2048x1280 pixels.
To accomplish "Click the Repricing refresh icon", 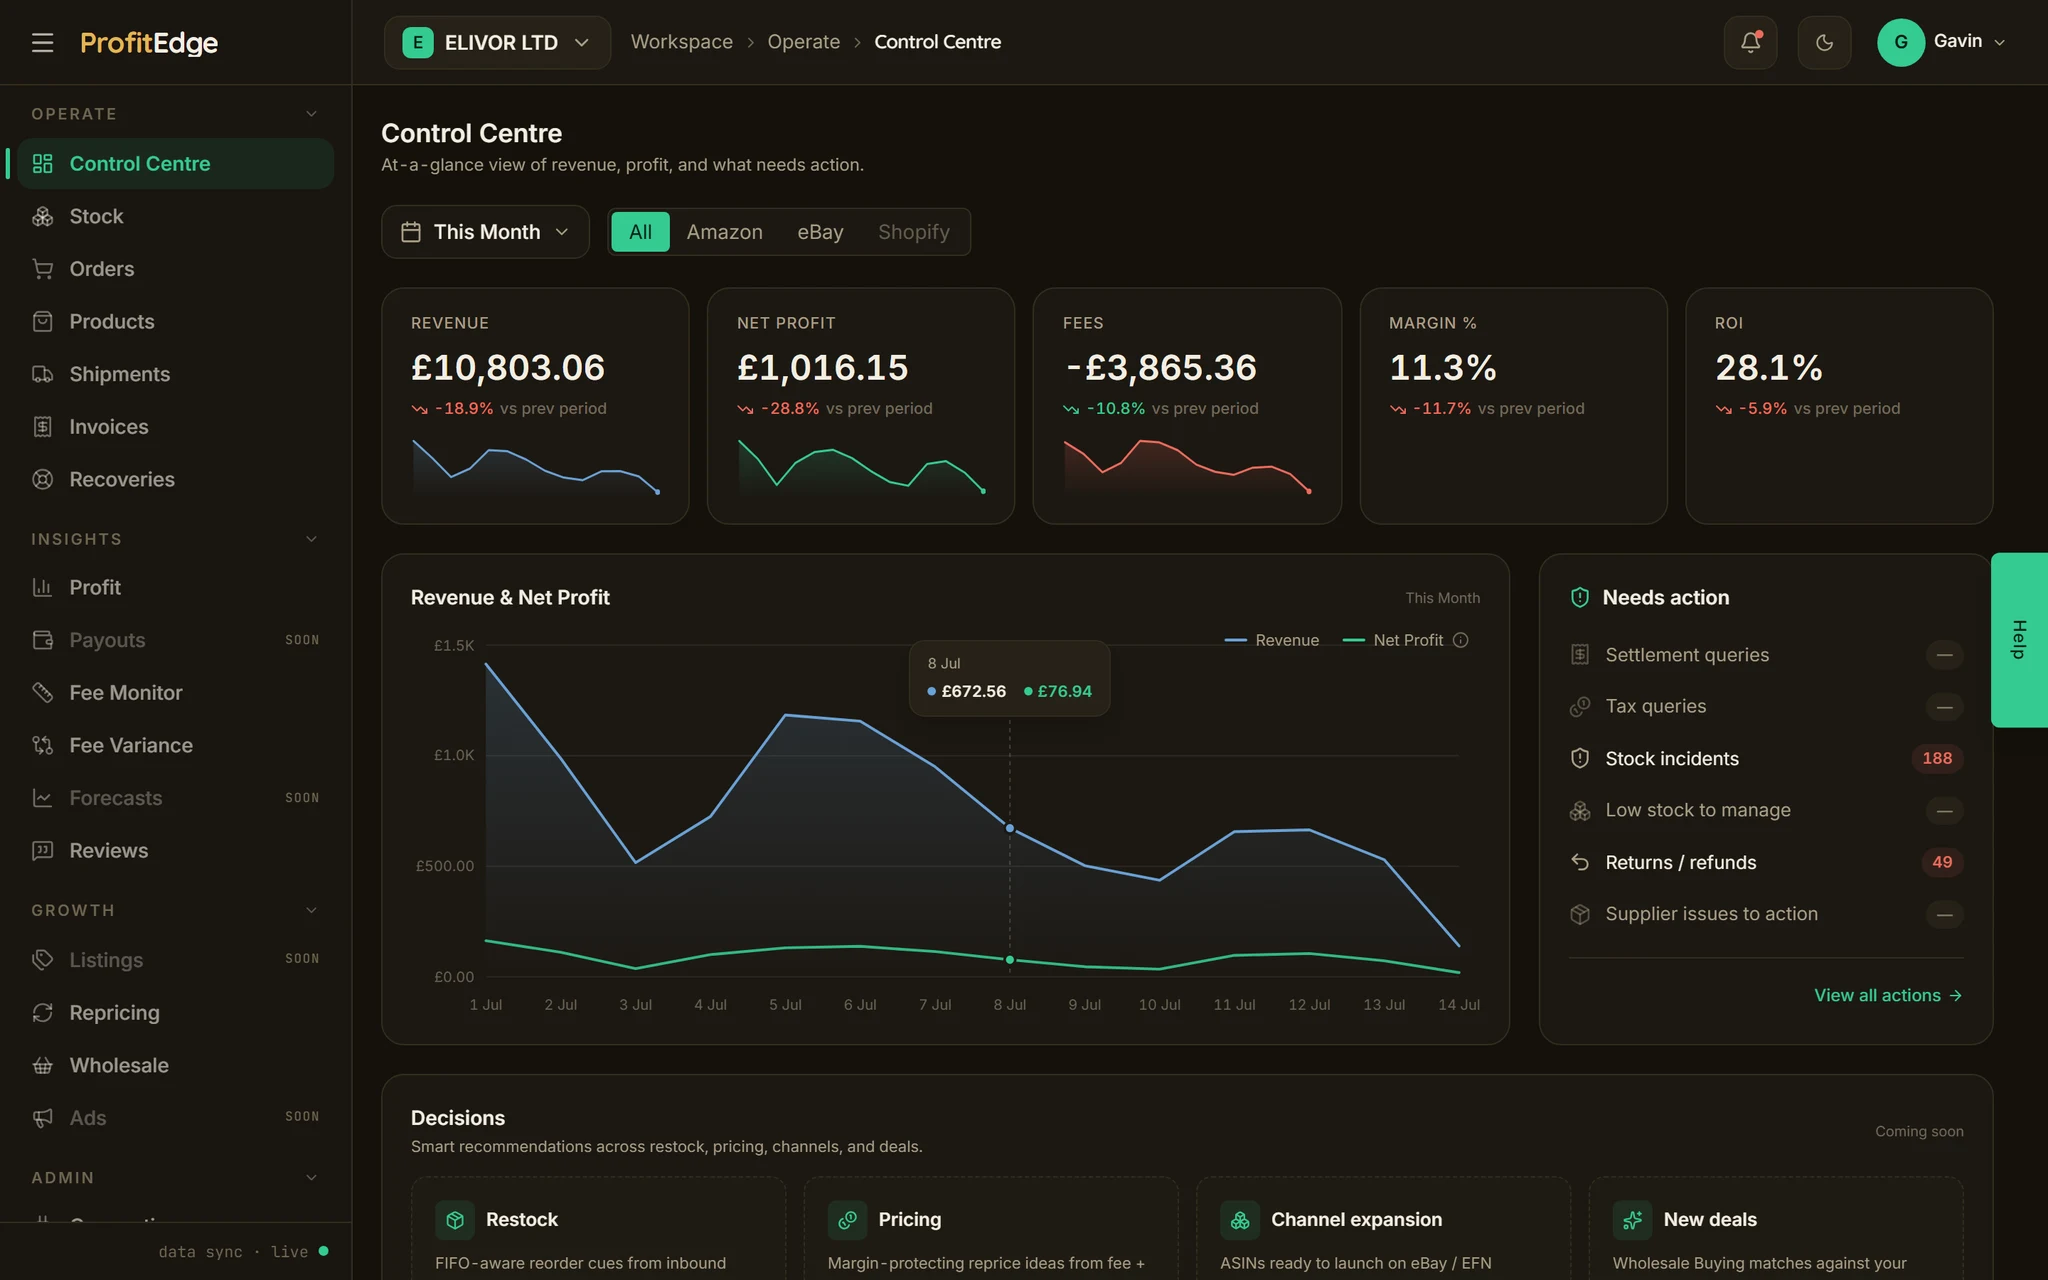I will pyautogui.click(x=42, y=1013).
